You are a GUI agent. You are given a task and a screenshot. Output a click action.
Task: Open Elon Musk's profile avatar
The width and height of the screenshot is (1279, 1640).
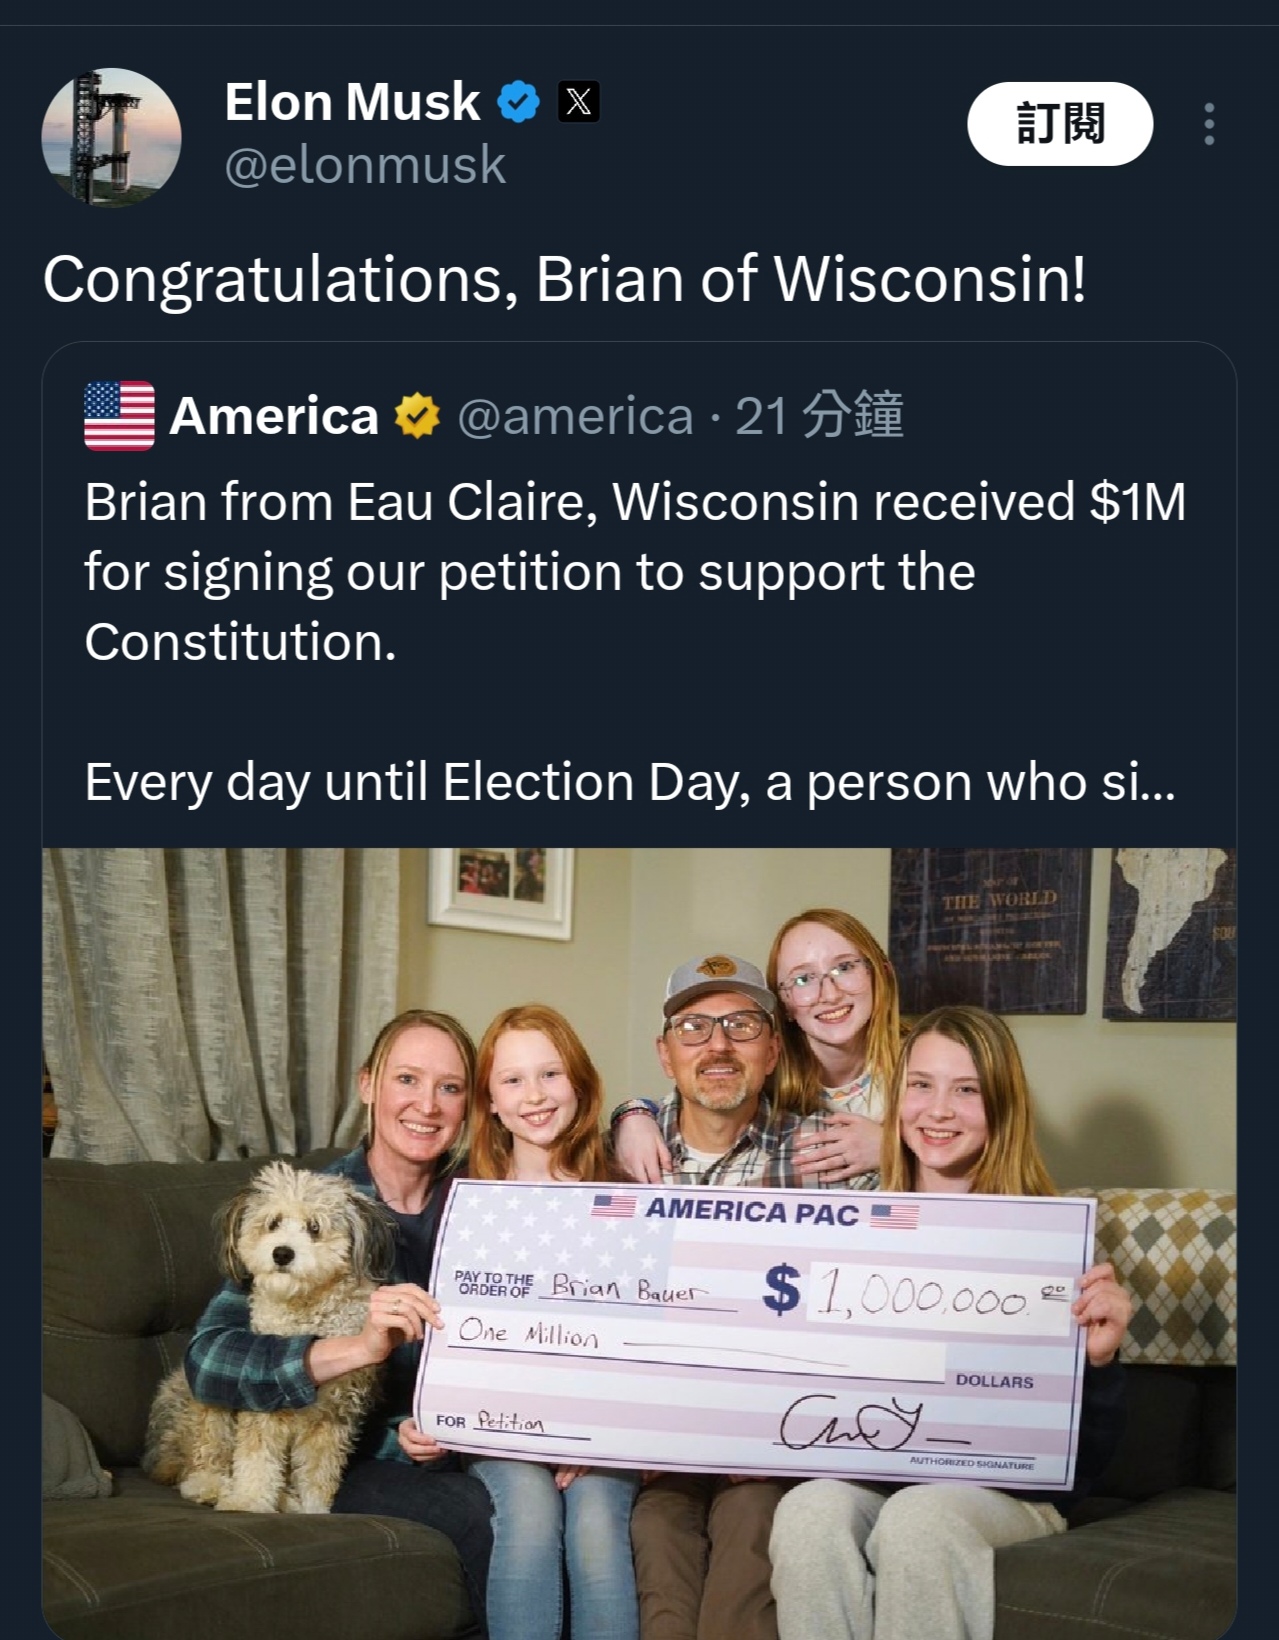(111, 137)
